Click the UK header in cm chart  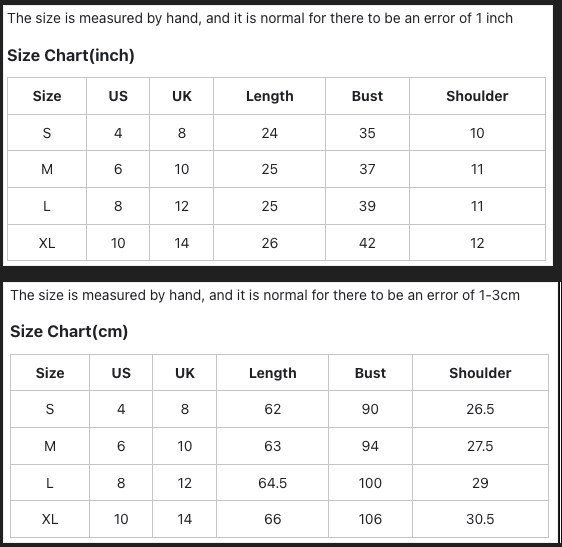pyautogui.click(x=185, y=373)
